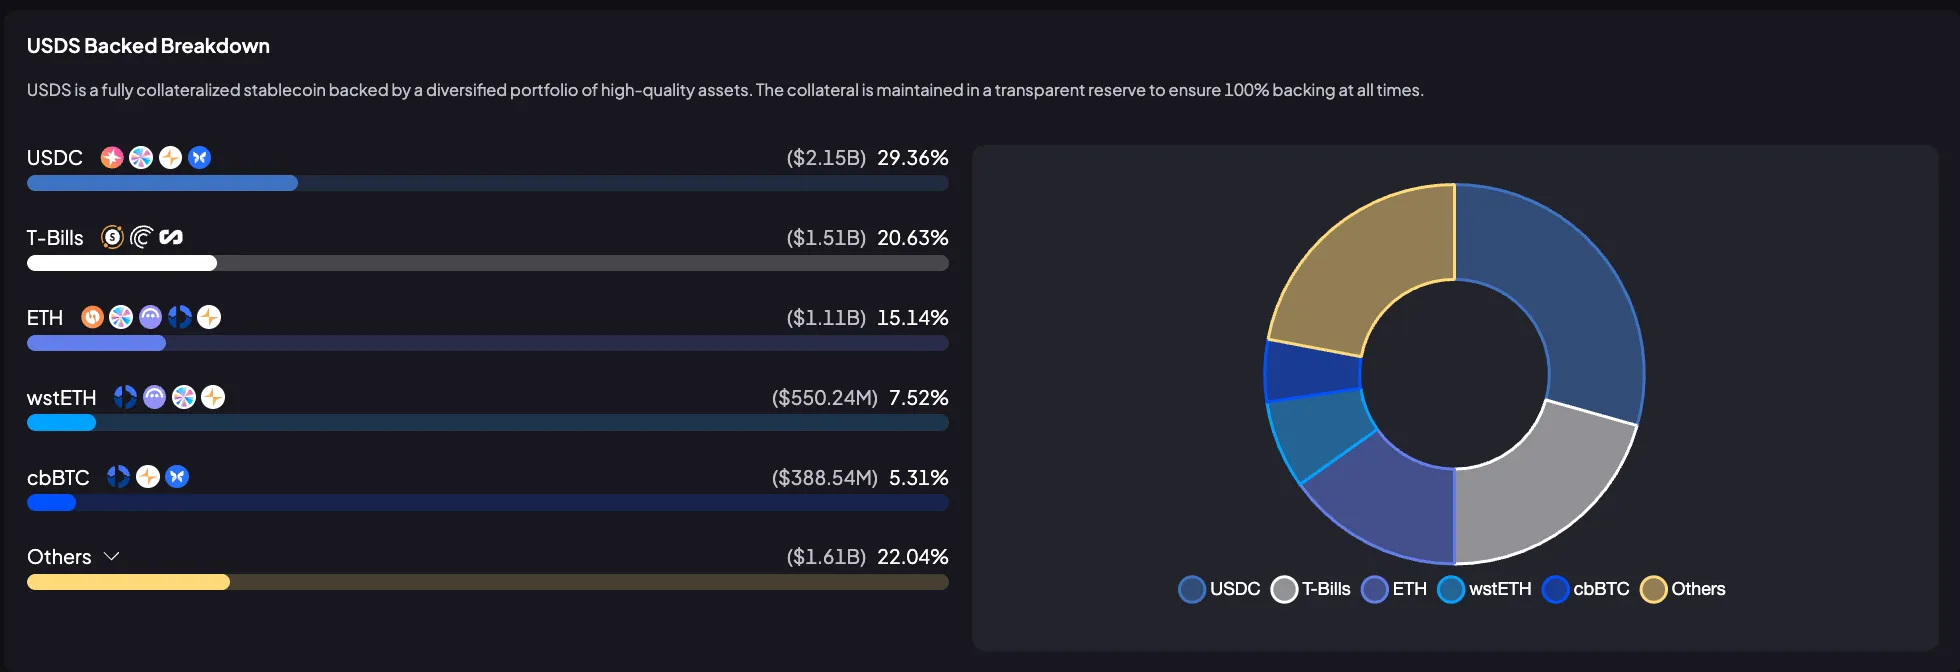Click the cream four-point star icon beside USDC
The height and width of the screenshot is (672, 1960).
[x=171, y=158]
